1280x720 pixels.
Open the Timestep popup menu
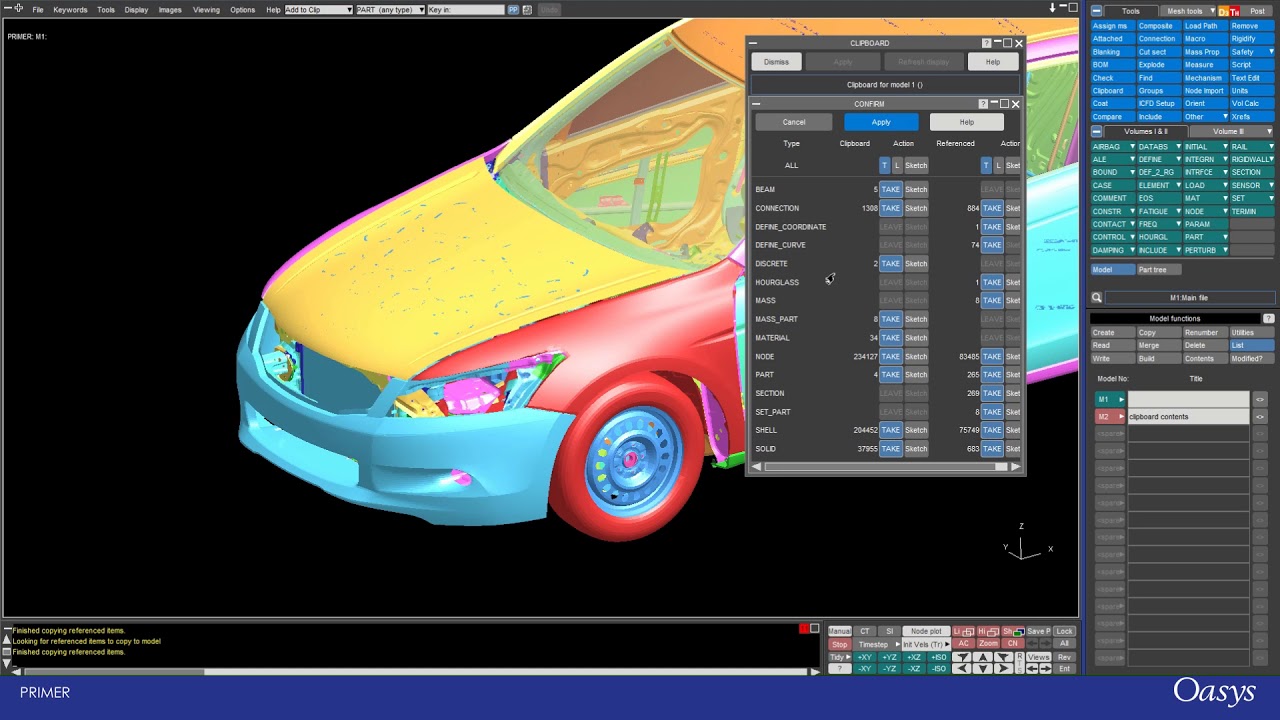(877, 644)
